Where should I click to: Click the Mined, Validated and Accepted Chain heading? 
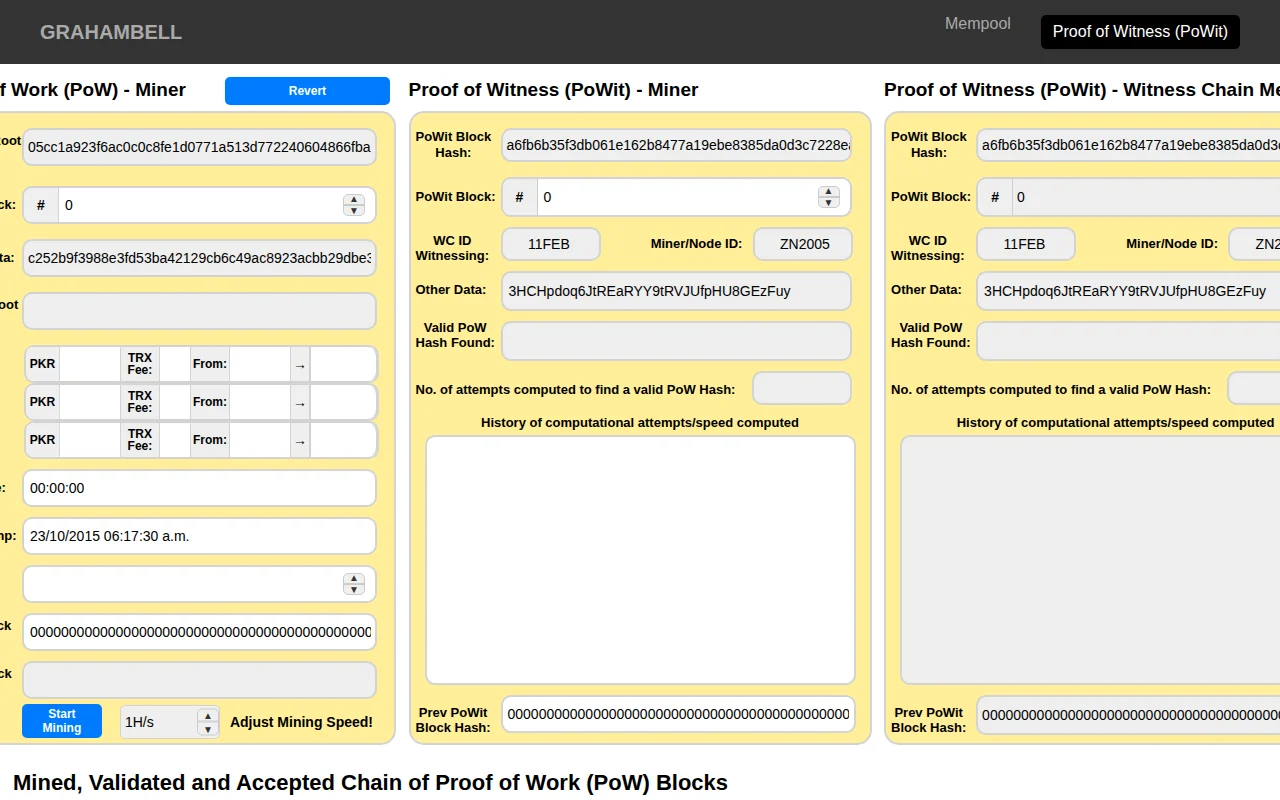[370, 782]
